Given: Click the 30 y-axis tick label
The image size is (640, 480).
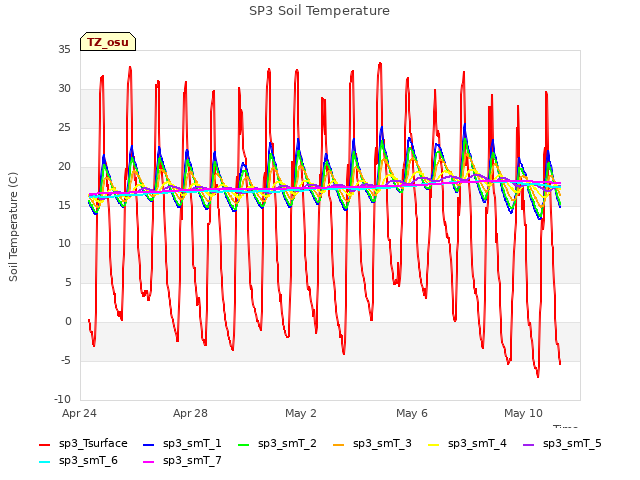Looking at the screenshot, I should pos(64,89).
